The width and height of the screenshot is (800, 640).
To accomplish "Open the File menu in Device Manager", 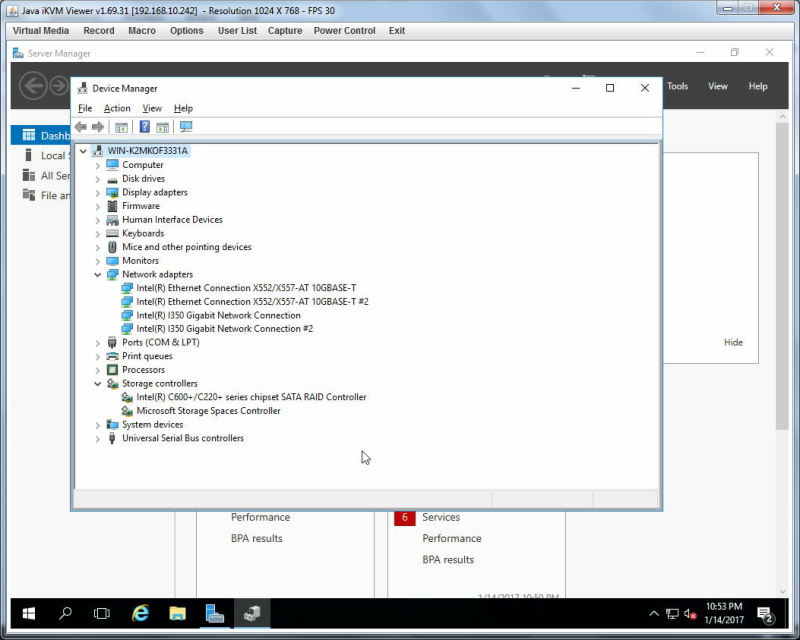I will coord(85,108).
